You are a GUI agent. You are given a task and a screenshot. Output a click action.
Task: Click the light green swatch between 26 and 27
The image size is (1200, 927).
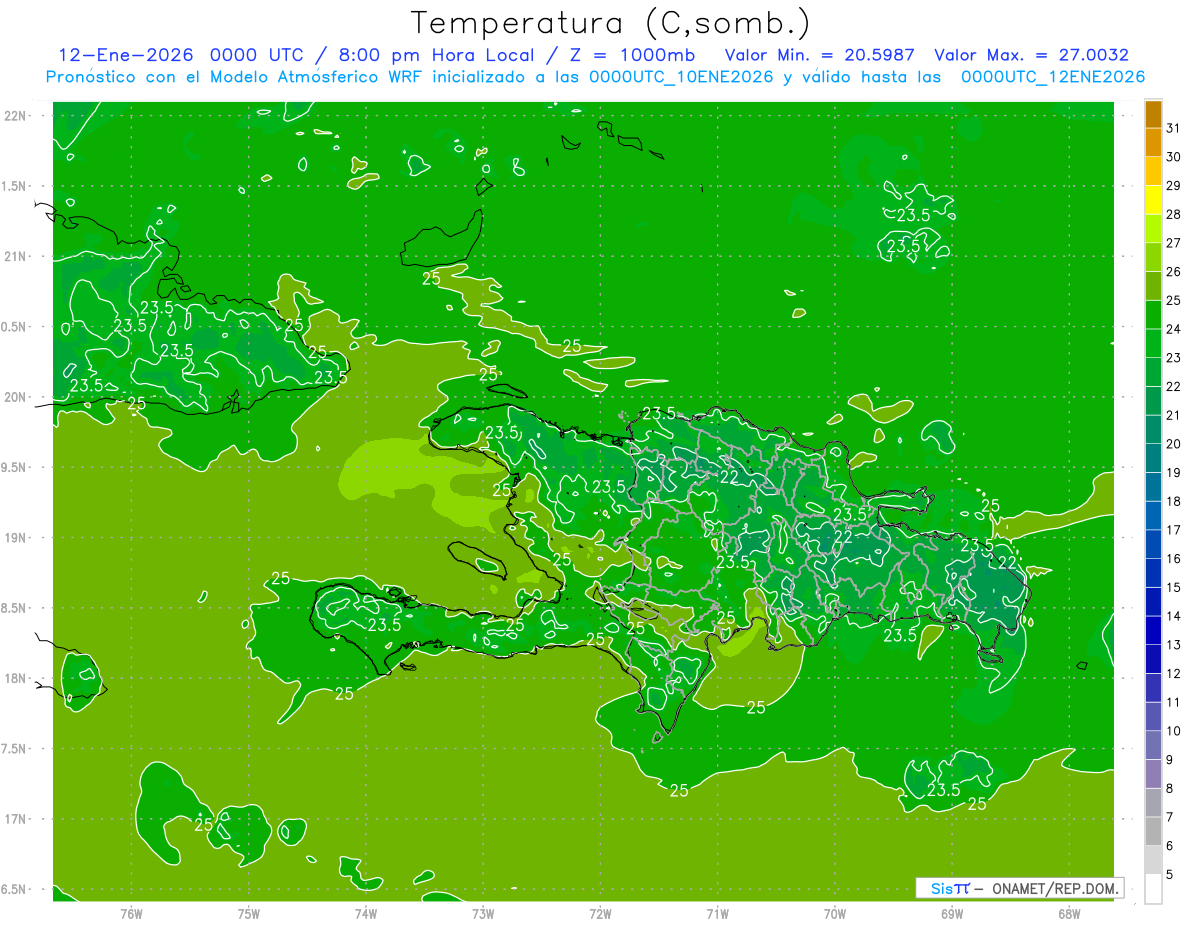pos(1153,258)
